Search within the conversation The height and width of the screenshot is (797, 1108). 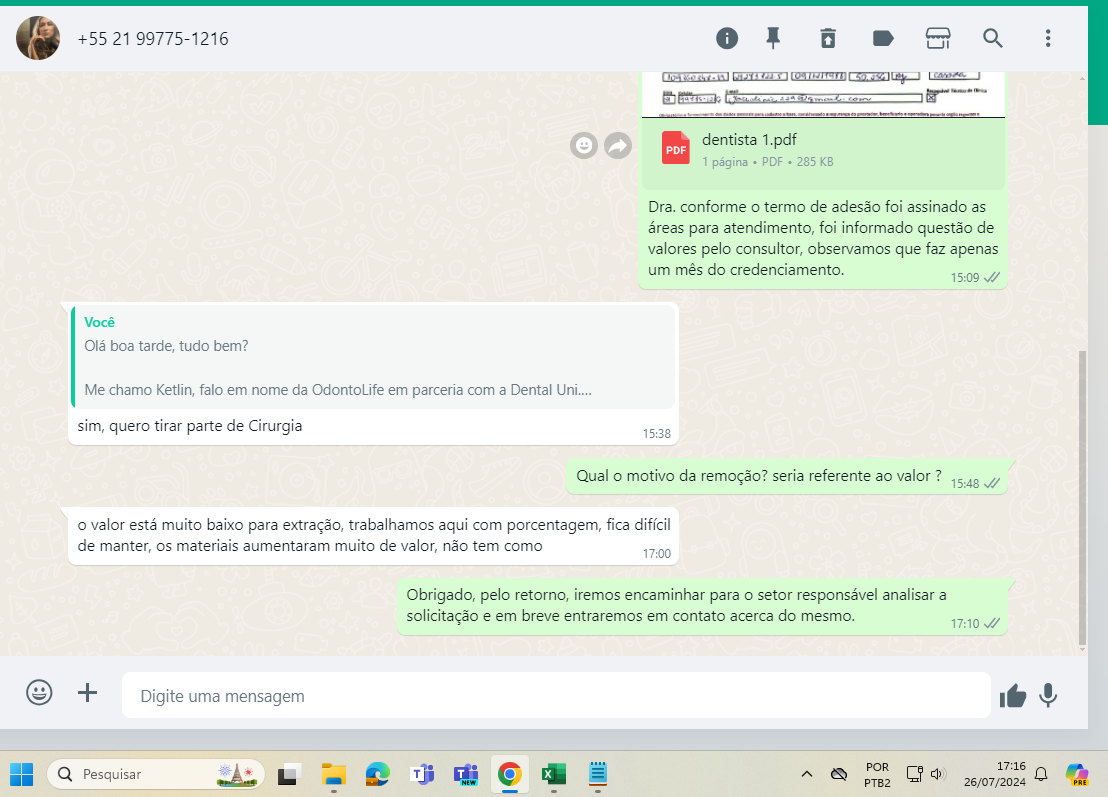pyautogui.click(x=992, y=38)
